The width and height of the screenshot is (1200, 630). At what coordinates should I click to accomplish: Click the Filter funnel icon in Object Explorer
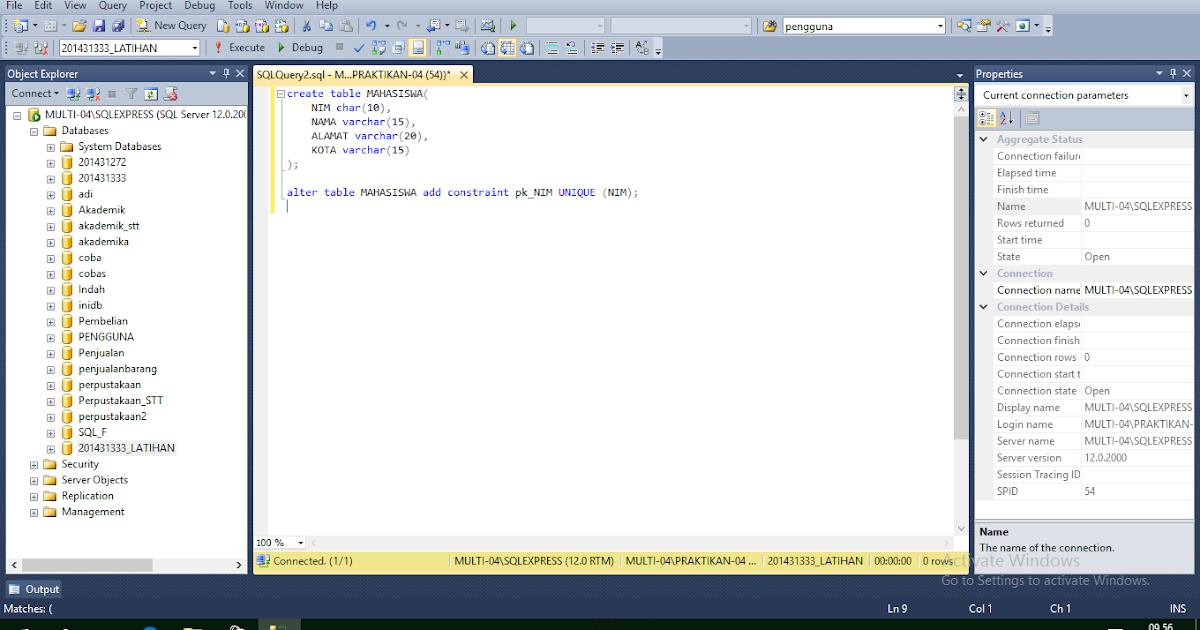pos(131,93)
